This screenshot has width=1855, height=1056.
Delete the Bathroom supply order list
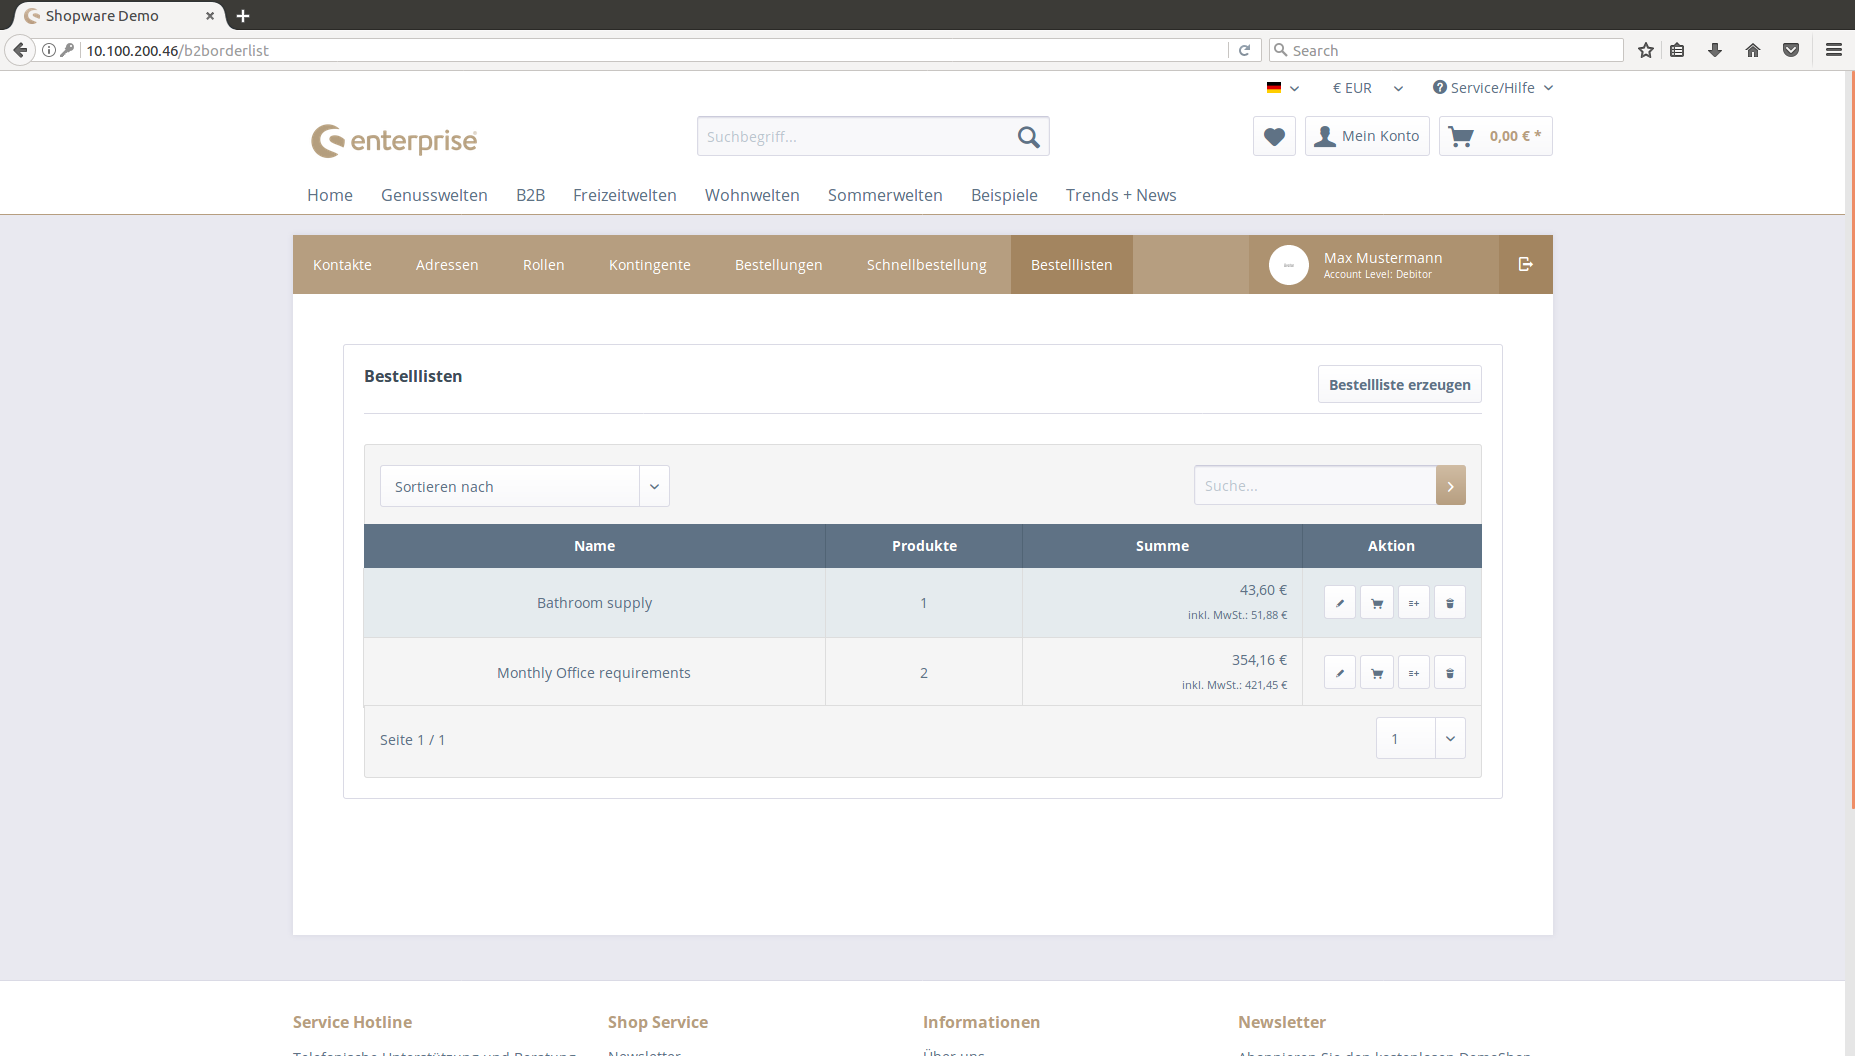1449,603
